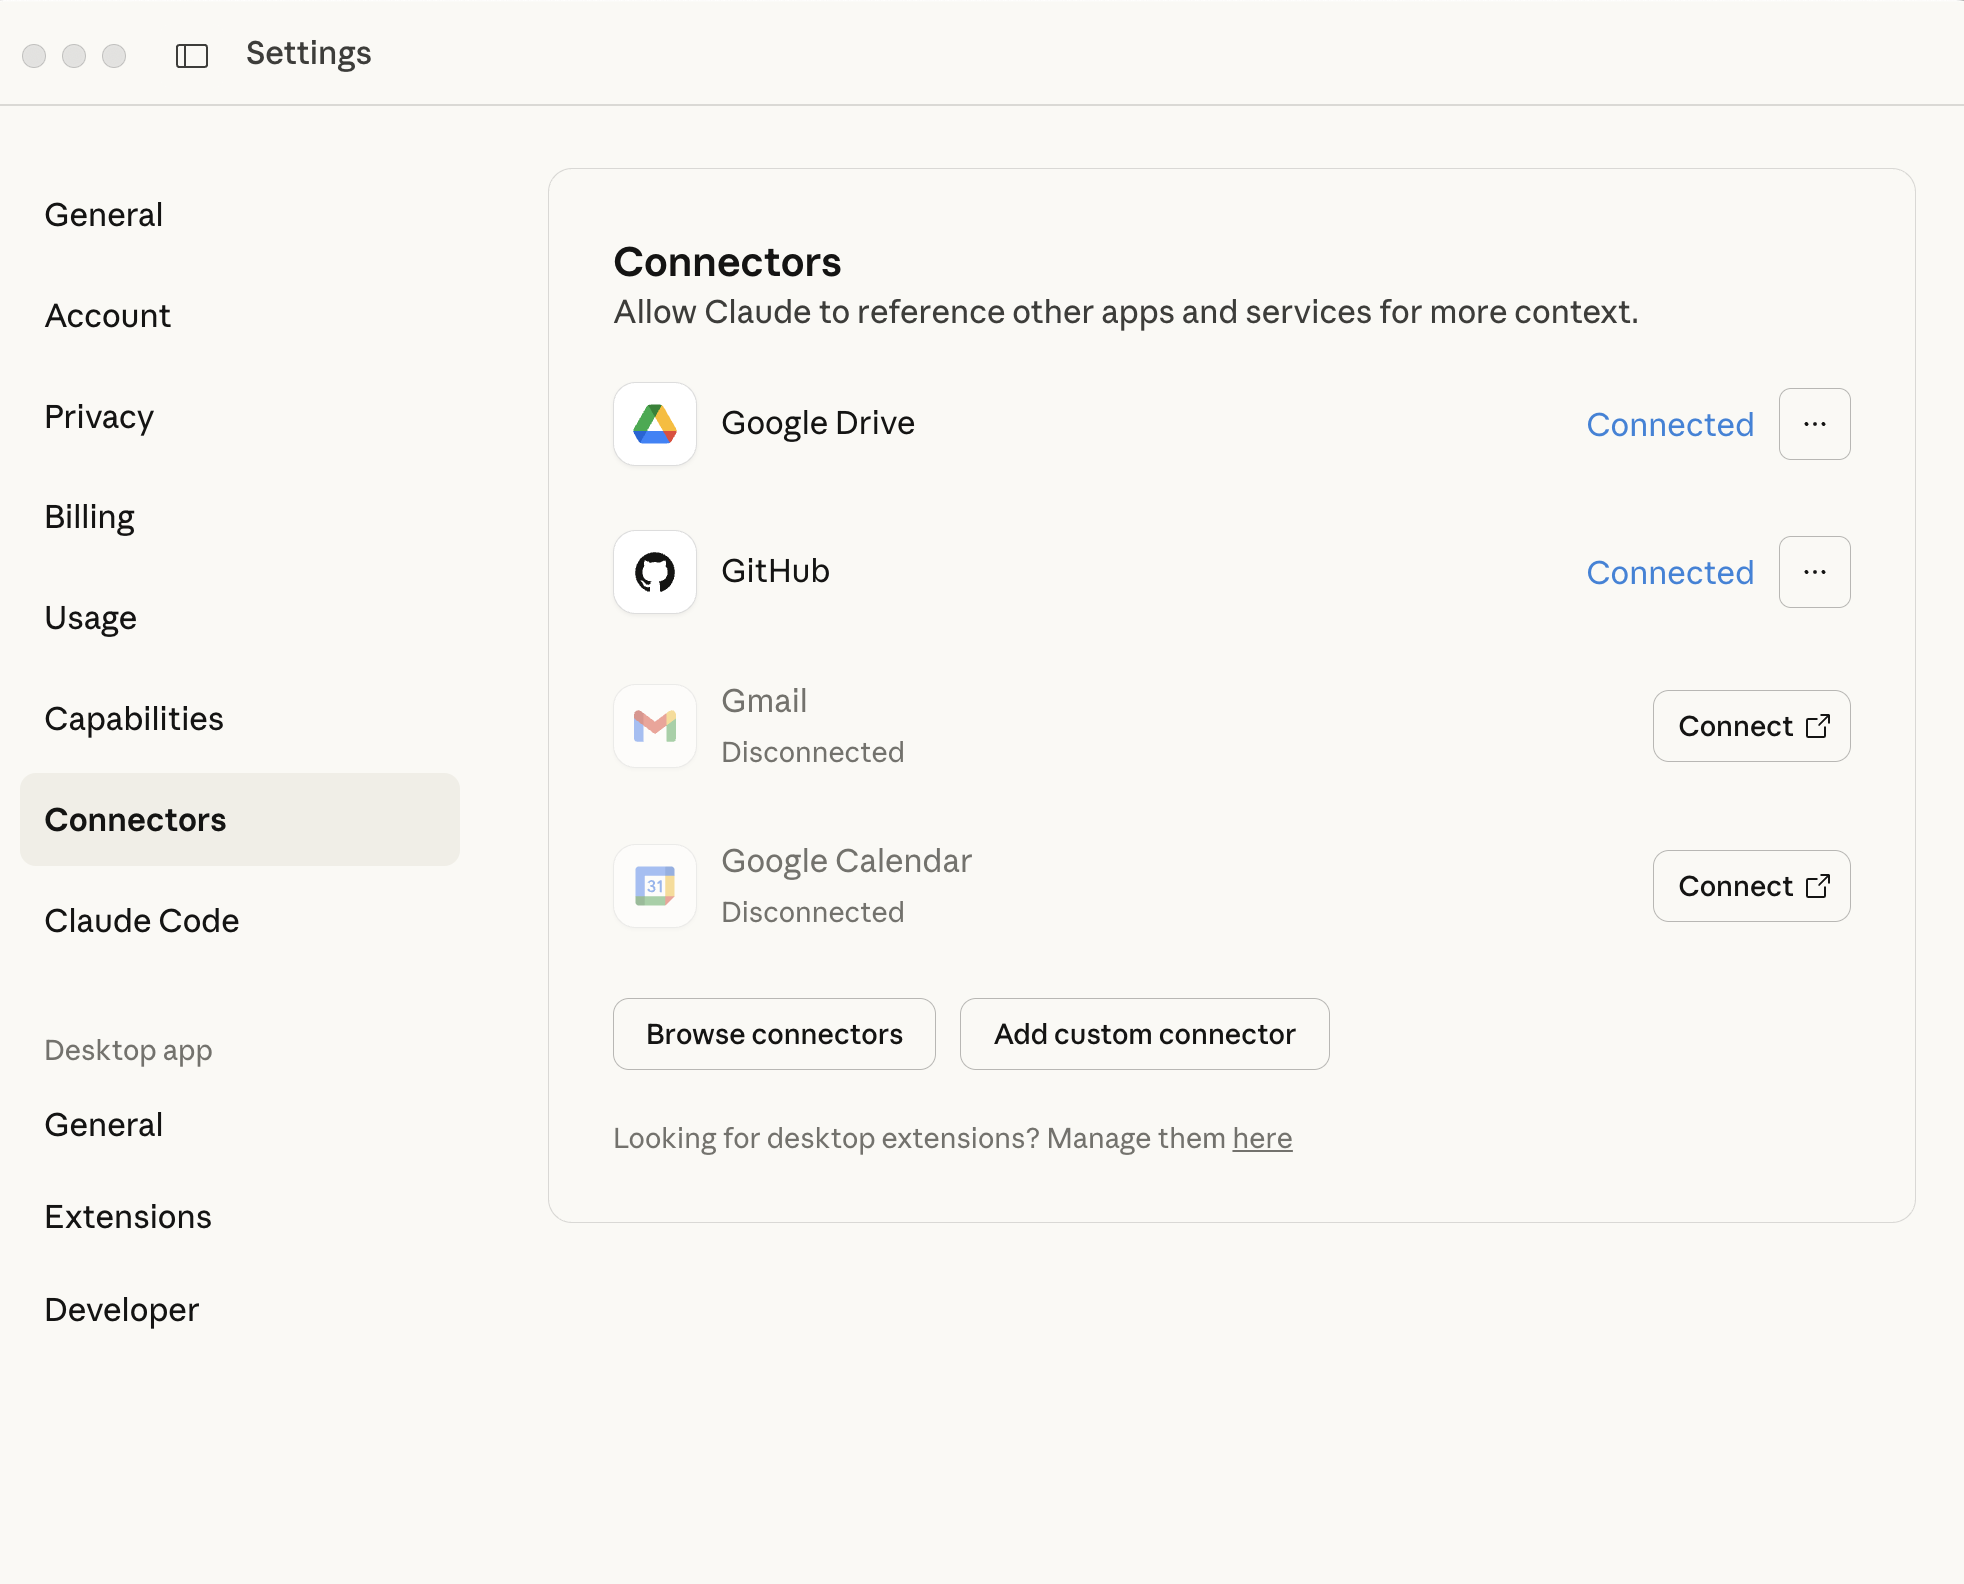Open Google Drive three-dot options menu
Screen dimensions: 1964x1584
(x=1814, y=424)
